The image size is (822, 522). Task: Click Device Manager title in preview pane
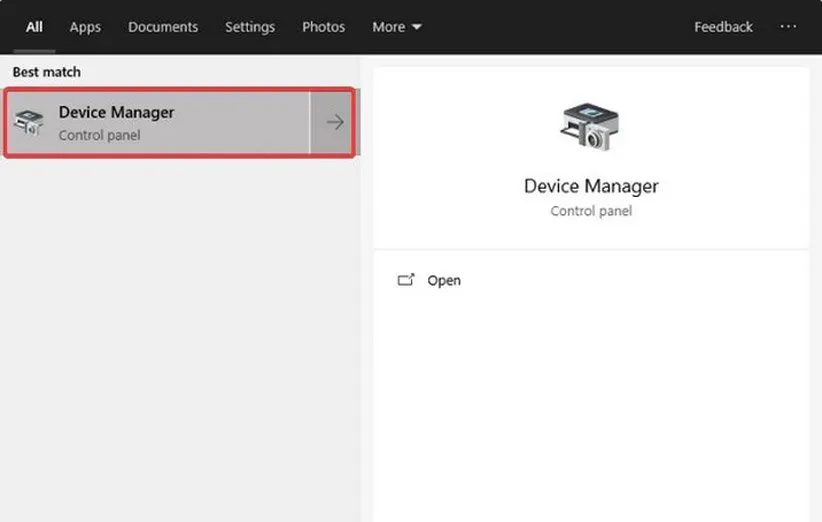coord(591,186)
